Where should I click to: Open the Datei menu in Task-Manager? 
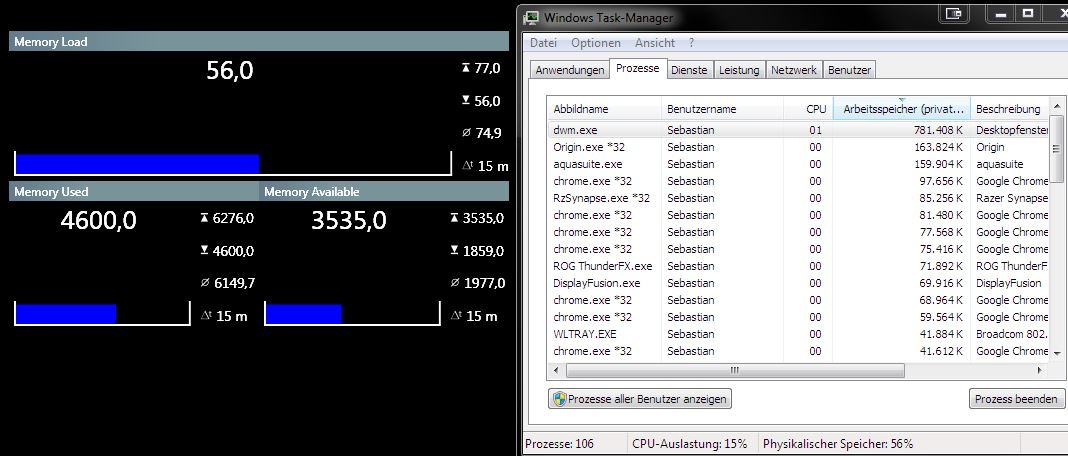(543, 42)
